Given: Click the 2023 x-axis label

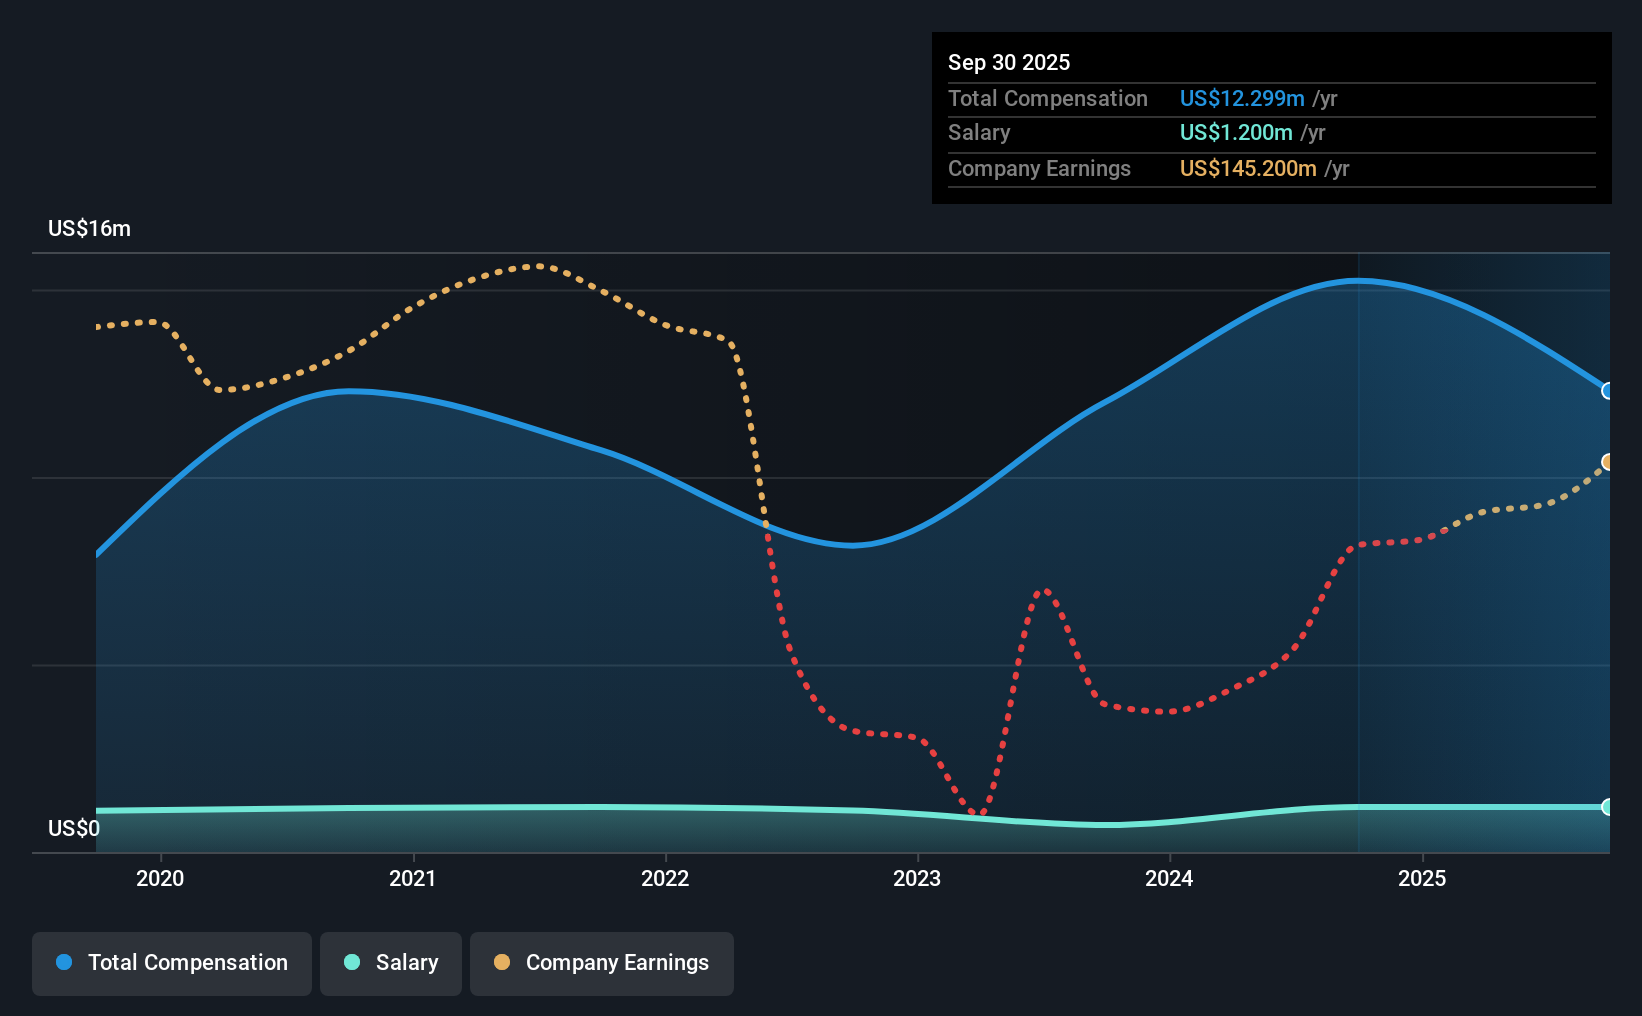Looking at the screenshot, I should (x=917, y=878).
